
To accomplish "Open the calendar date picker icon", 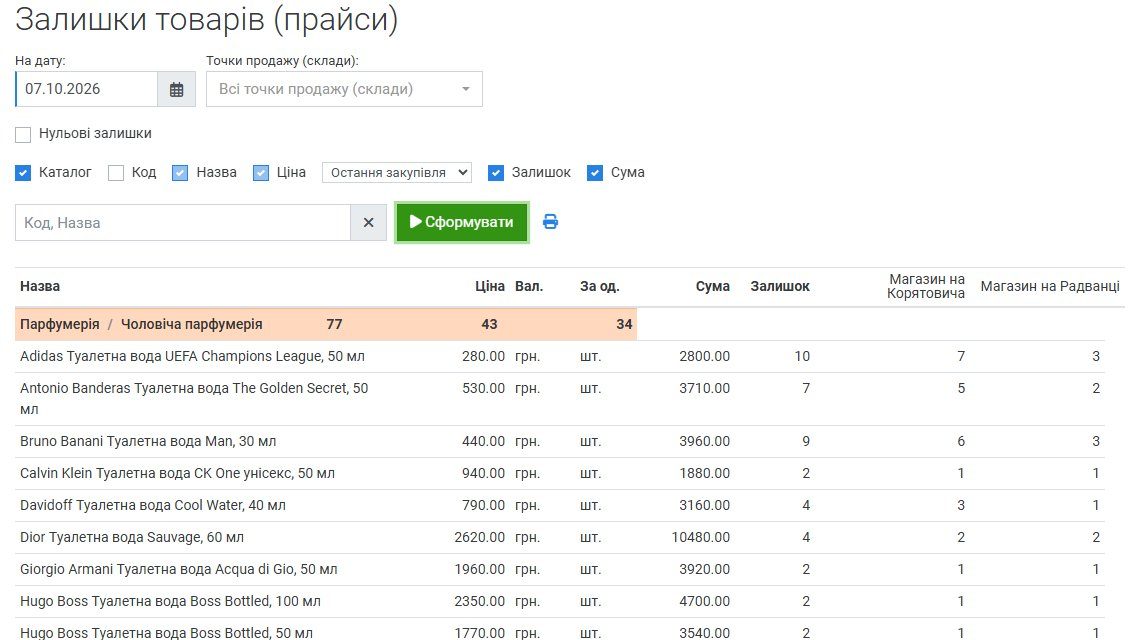I will (177, 89).
